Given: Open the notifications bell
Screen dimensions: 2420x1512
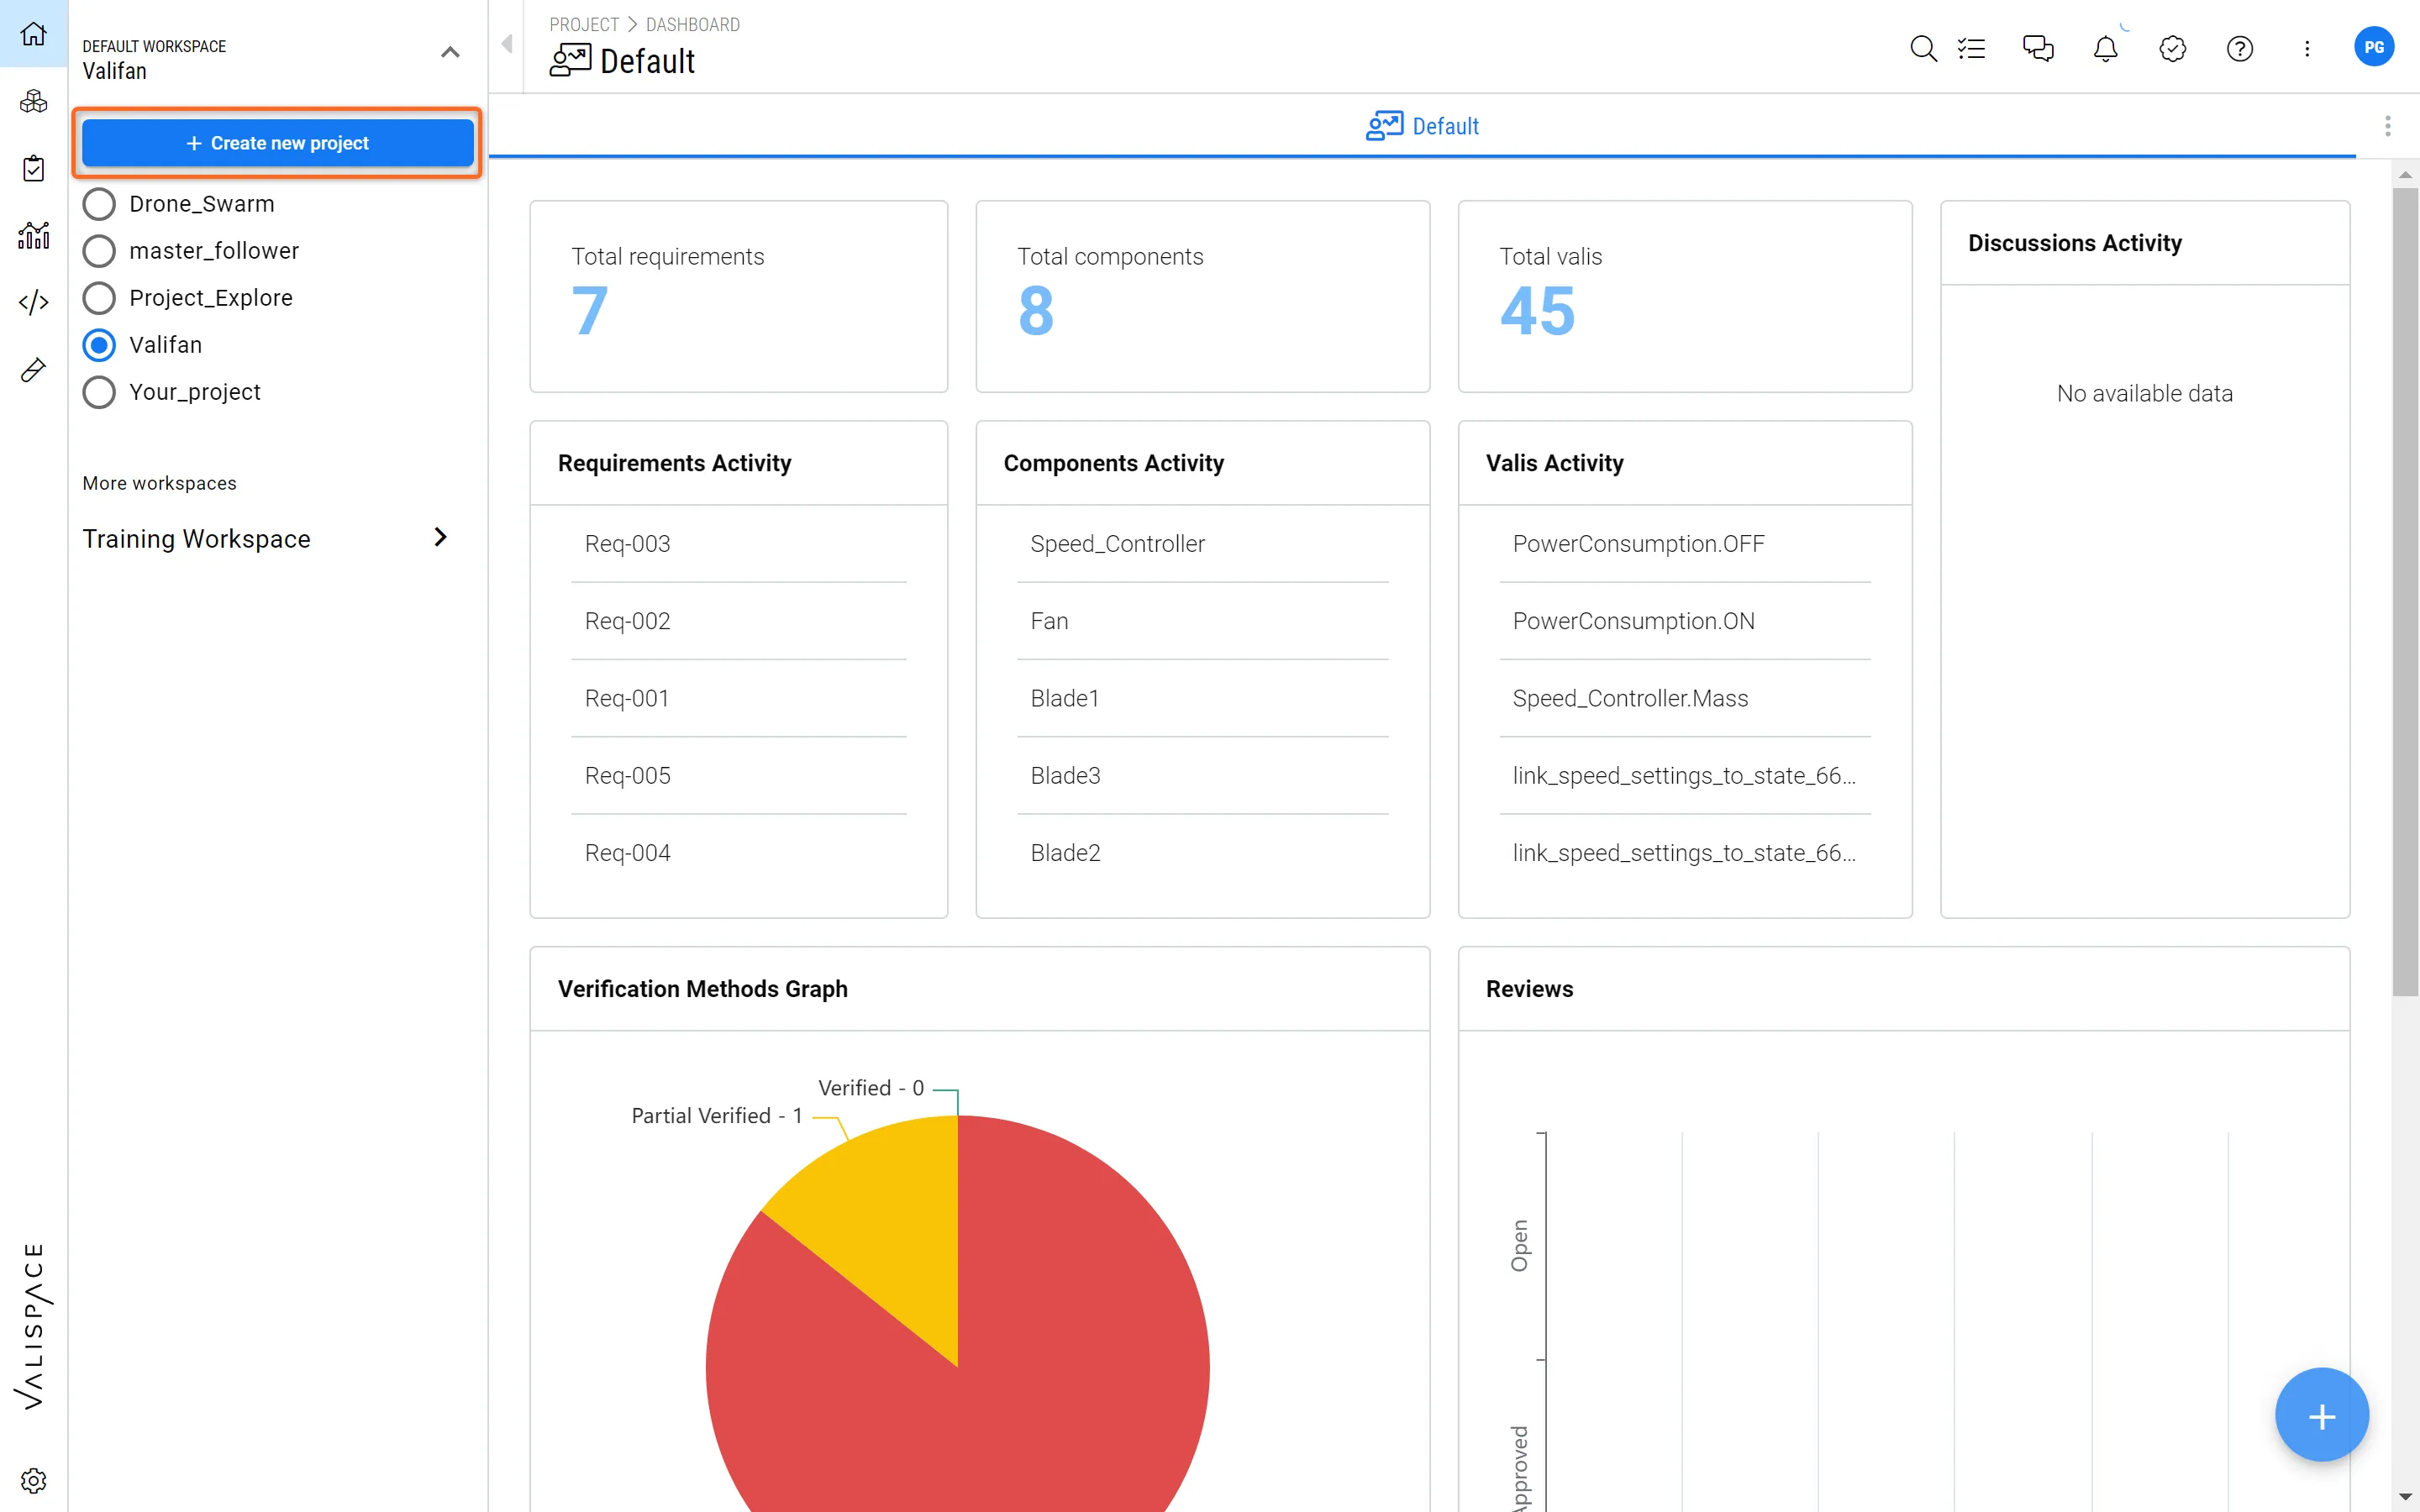Looking at the screenshot, I should pos(2105,48).
